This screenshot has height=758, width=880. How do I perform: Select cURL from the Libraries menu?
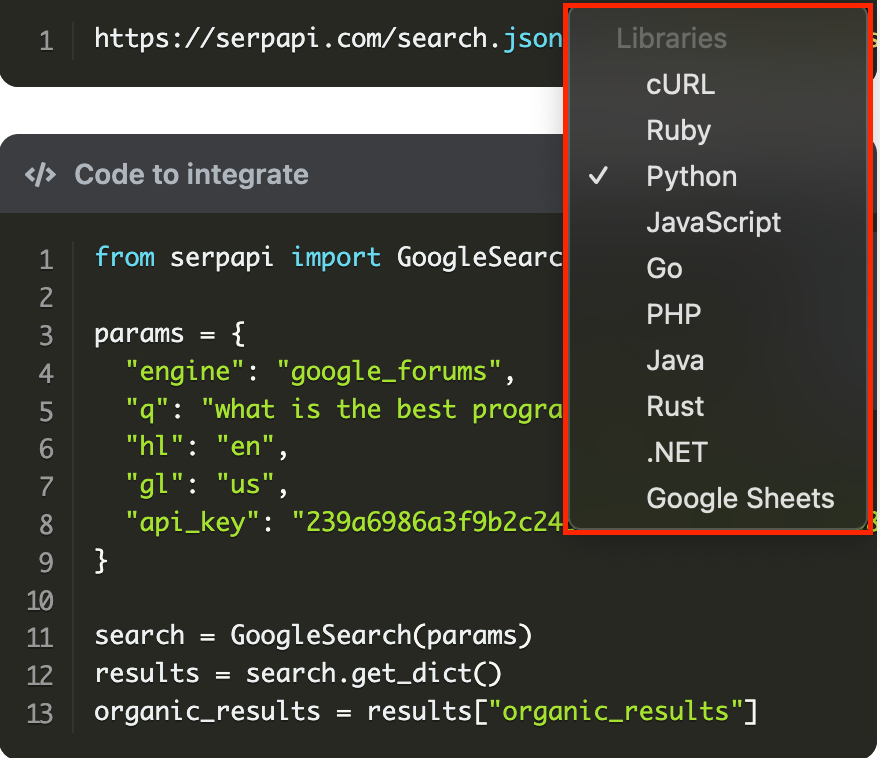680,85
